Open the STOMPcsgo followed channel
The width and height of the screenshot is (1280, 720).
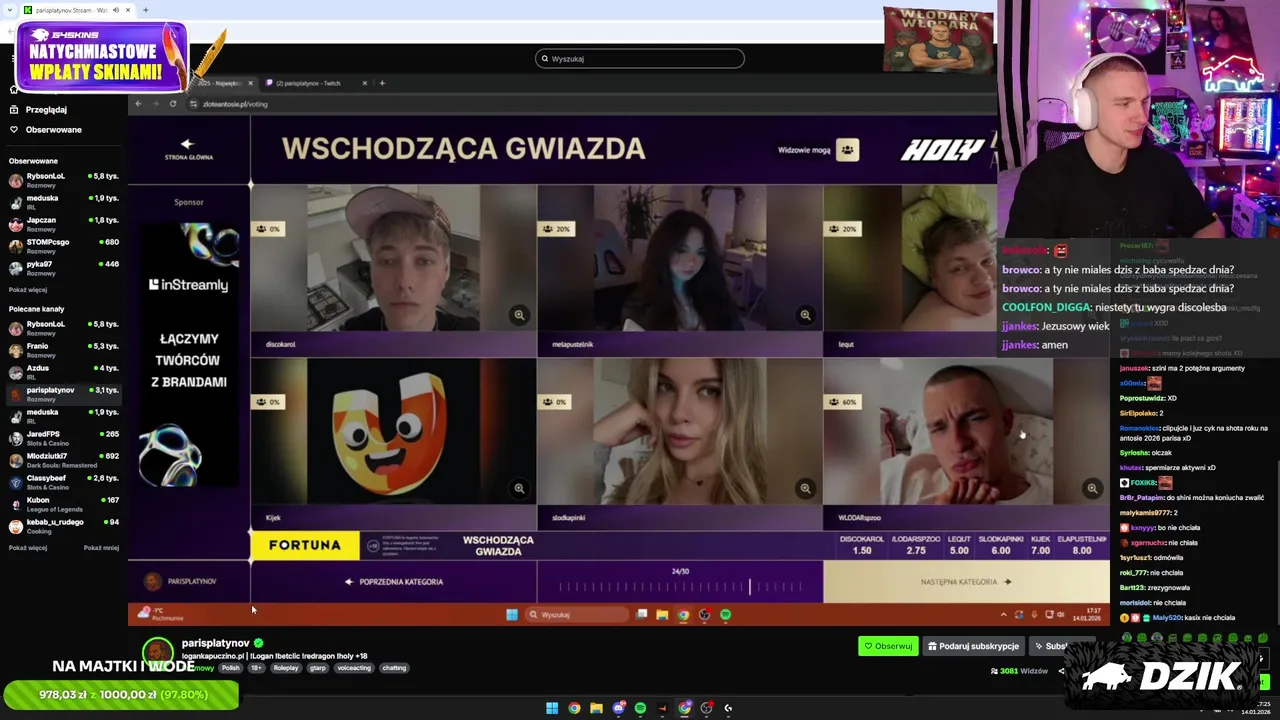[x=62, y=246]
